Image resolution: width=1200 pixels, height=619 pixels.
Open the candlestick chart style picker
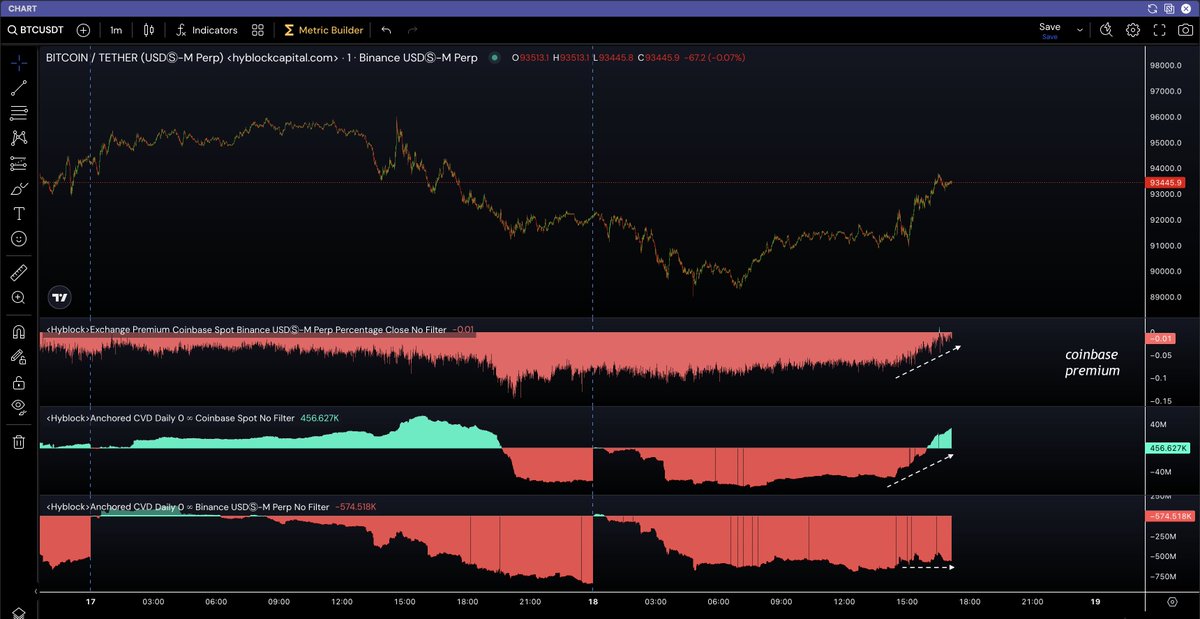[149, 30]
